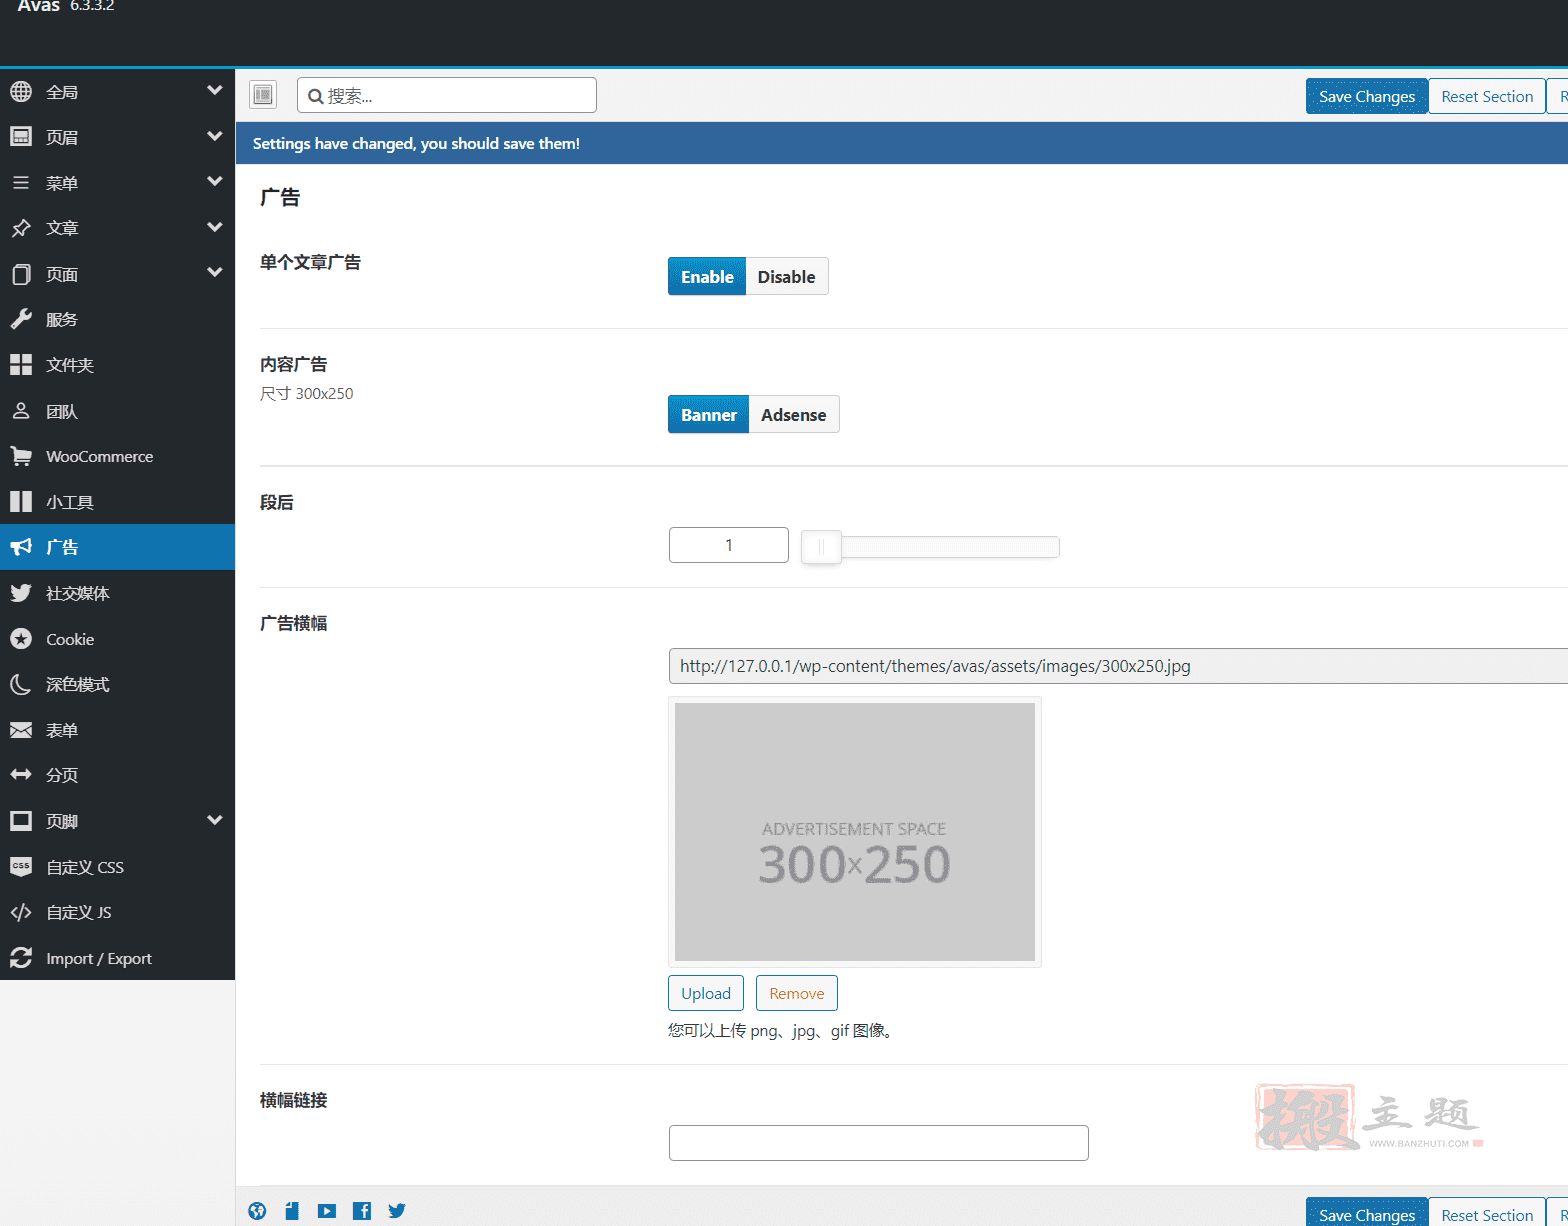Expand the 页面 sidebar section chevron
1568x1226 pixels.
pyautogui.click(x=214, y=273)
